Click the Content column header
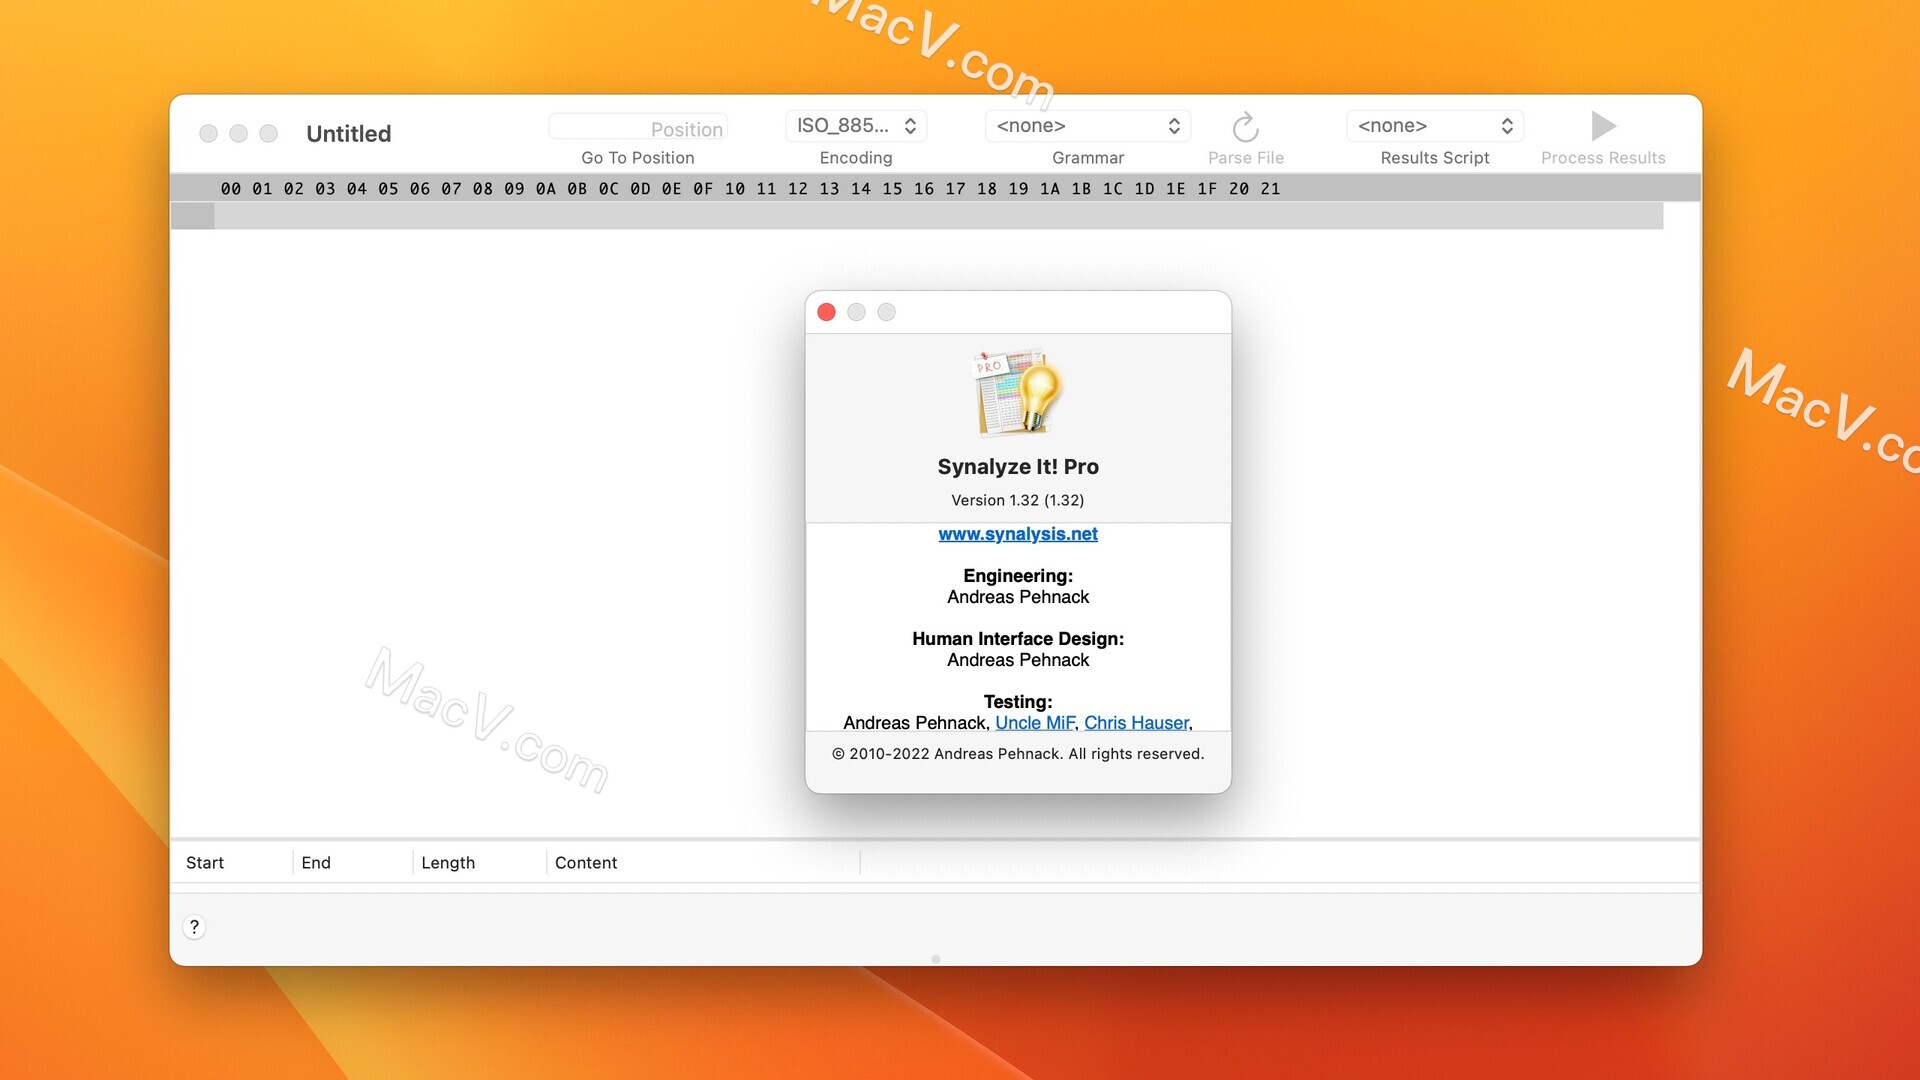The image size is (1920, 1080). click(x=586, y=863)
